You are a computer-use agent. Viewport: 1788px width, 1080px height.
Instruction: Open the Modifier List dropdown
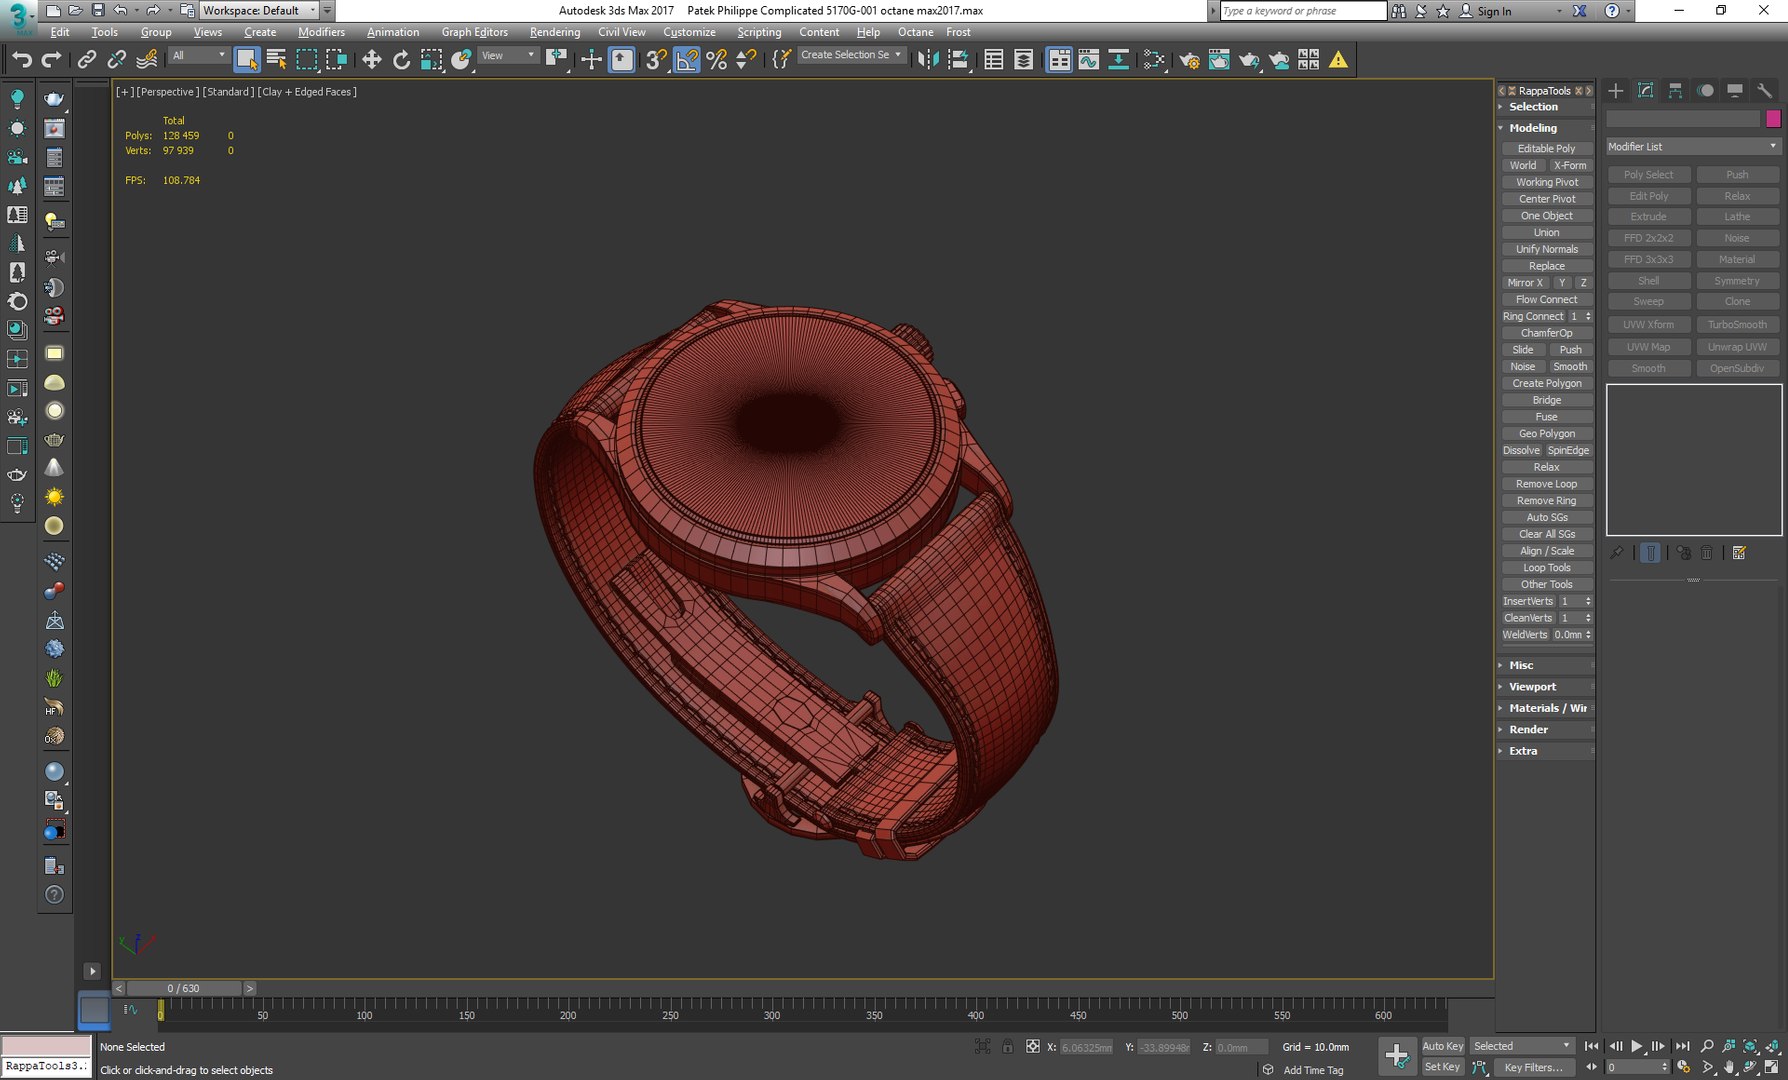[x=1692, y=147]
